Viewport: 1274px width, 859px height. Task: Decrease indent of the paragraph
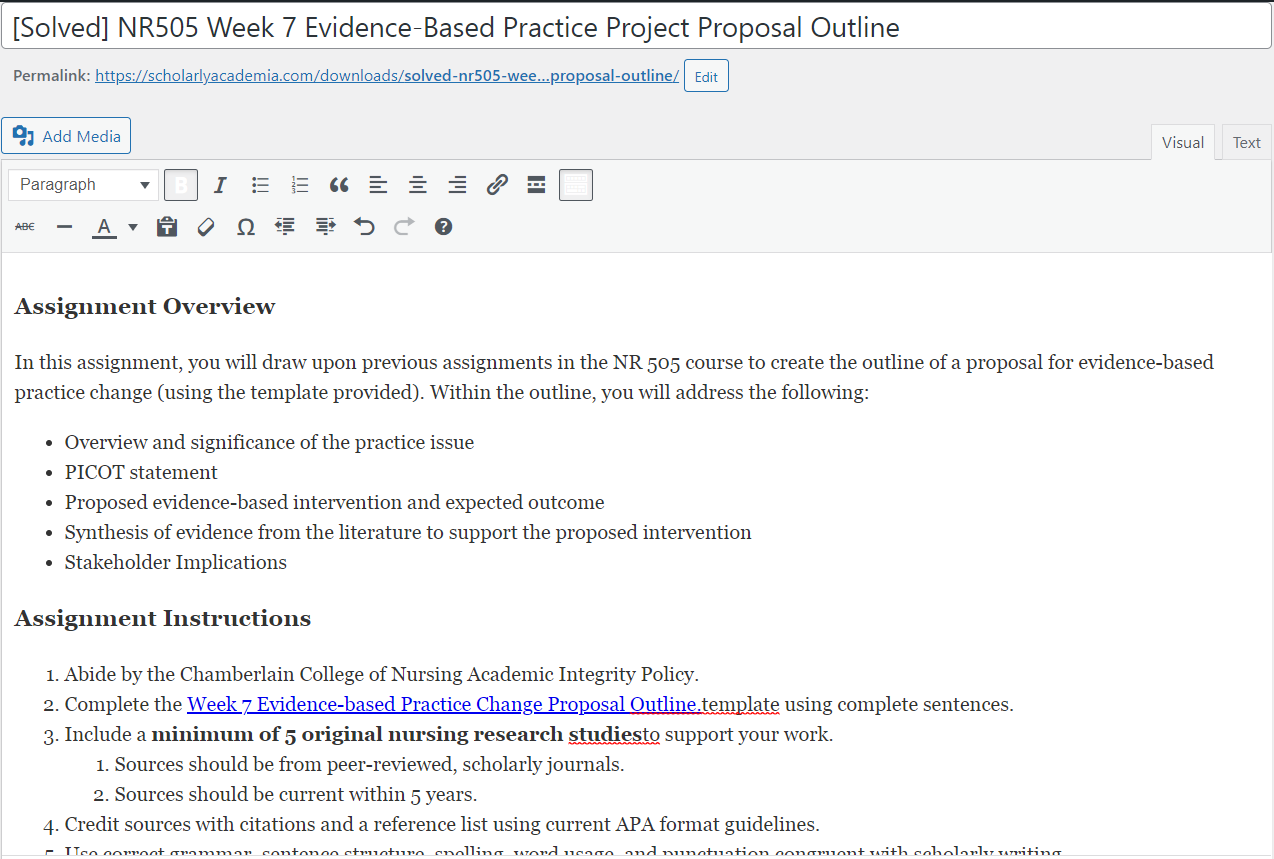coord(285,227)
